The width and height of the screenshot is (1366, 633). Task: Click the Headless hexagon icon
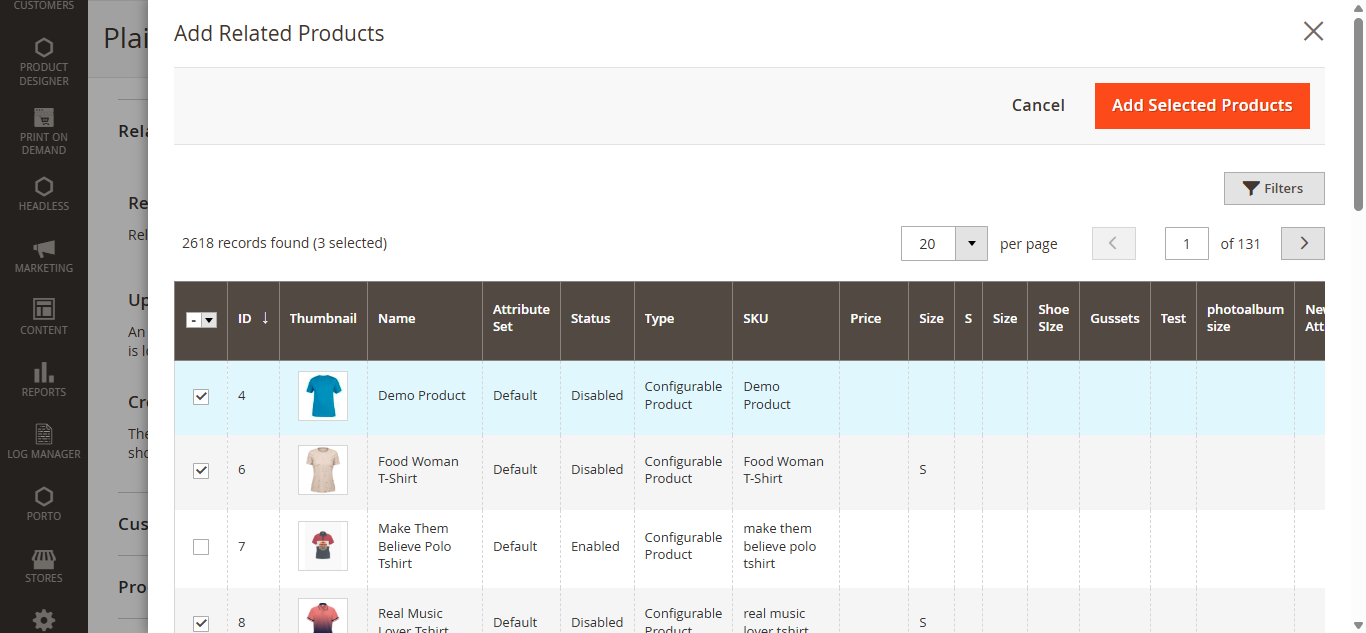[44, 187]
